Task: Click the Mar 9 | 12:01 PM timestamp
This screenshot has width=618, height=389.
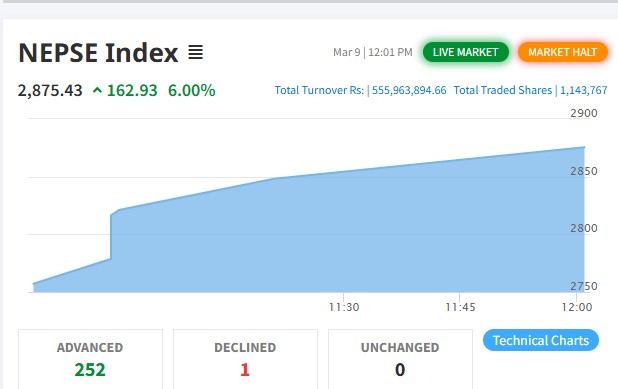Action: coord(372,52)
